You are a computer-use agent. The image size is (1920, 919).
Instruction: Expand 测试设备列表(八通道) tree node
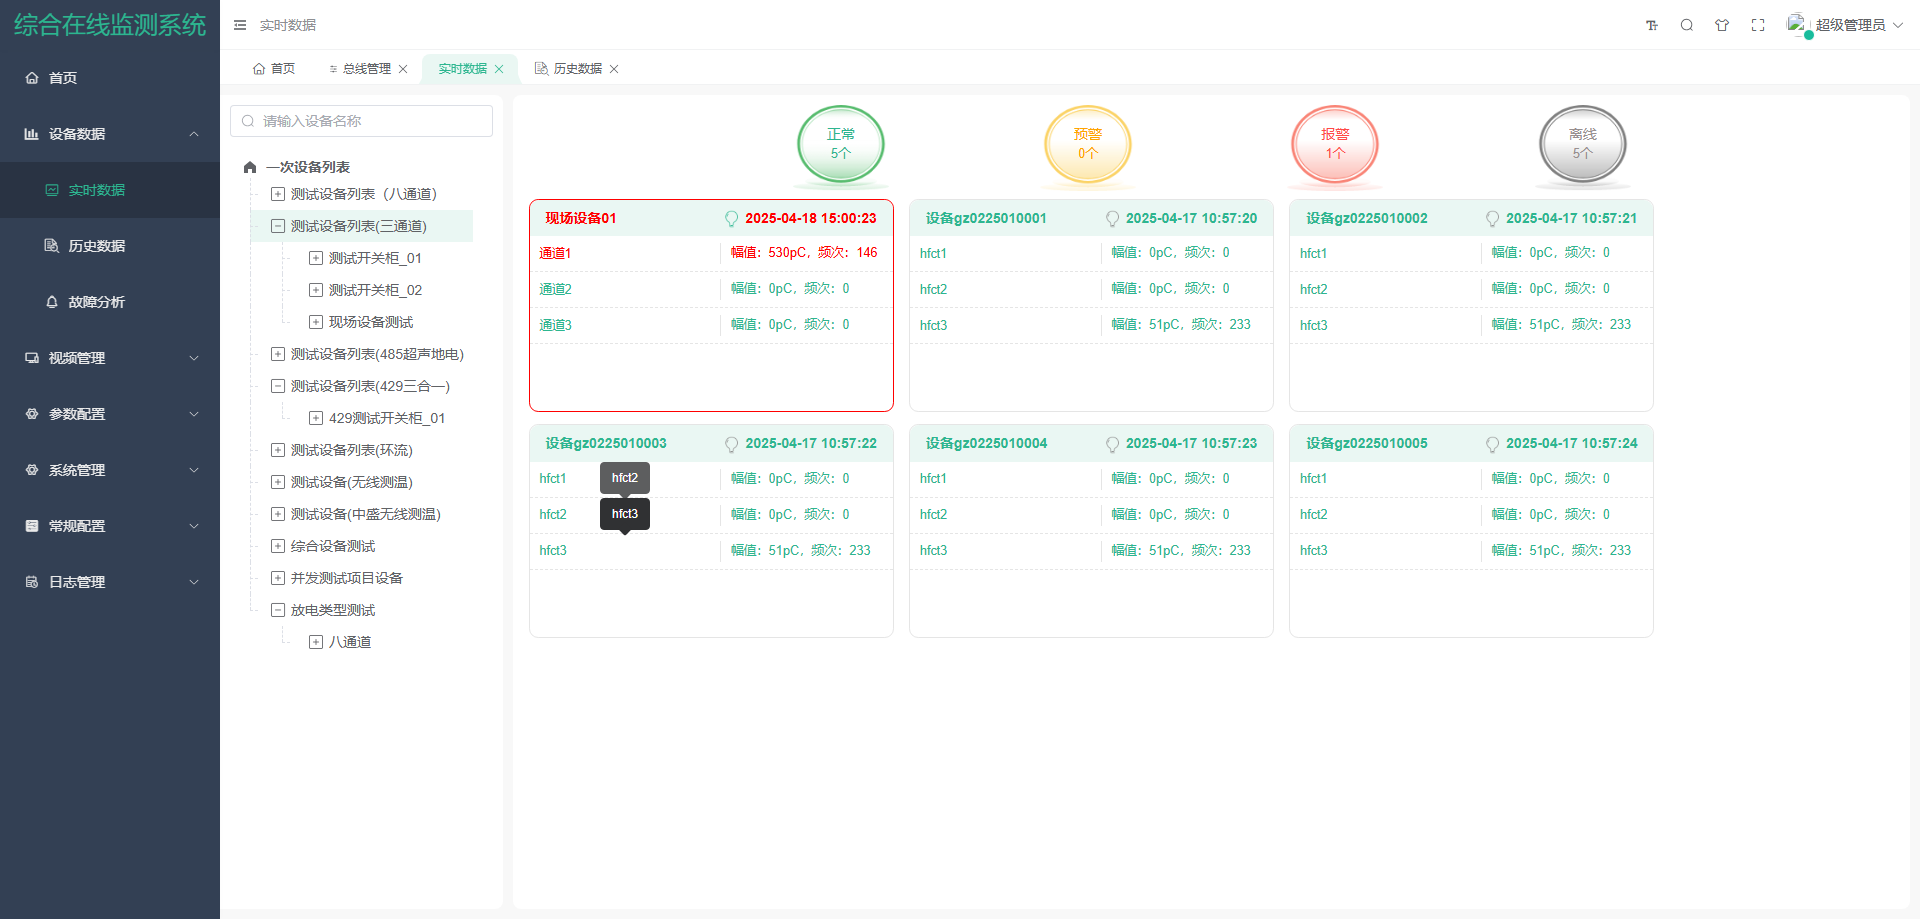point(278,194)
